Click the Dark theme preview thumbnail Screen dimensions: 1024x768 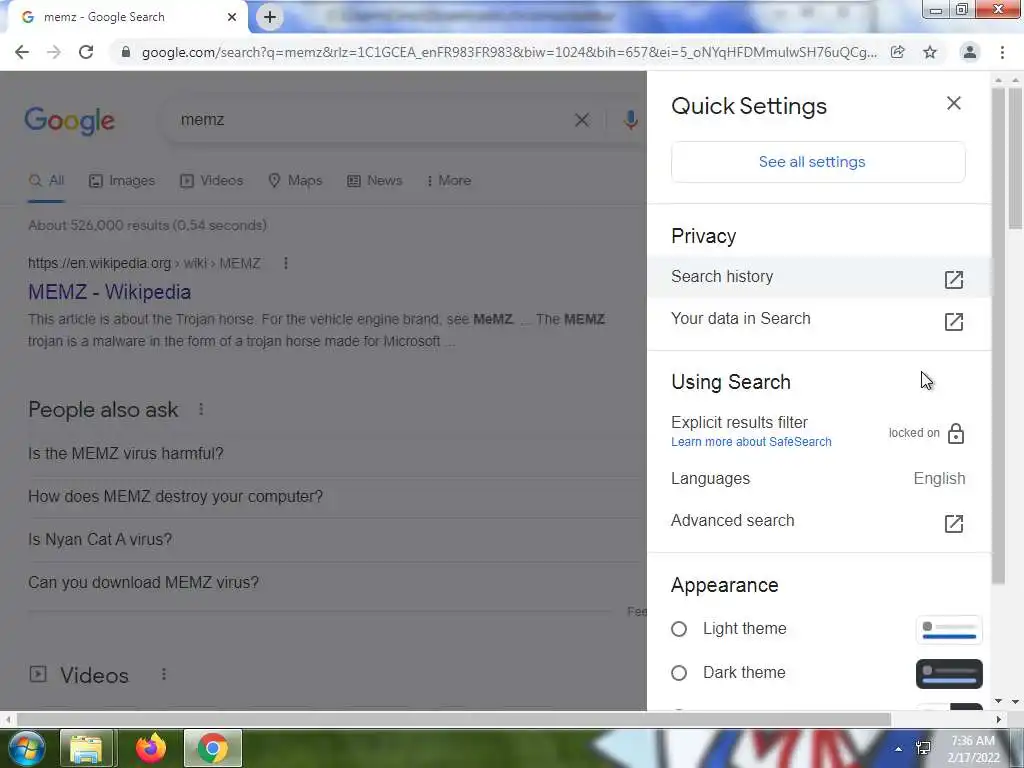pyautogui.click(x=949, y=674)
